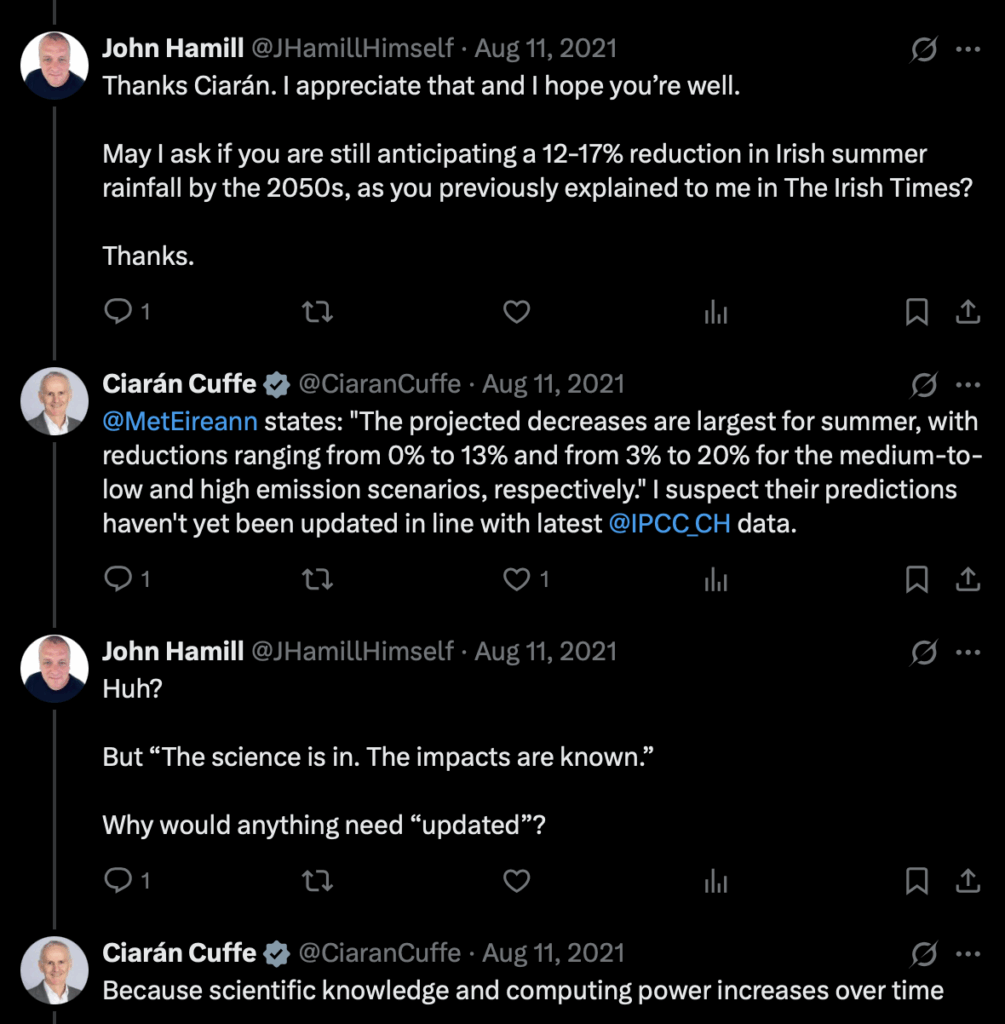The height and width of the screenshot is (1024, 1005).
Task: View analytics for Ciarán Cuffe's MetEireann tweet
Action: tap(716, 579)
